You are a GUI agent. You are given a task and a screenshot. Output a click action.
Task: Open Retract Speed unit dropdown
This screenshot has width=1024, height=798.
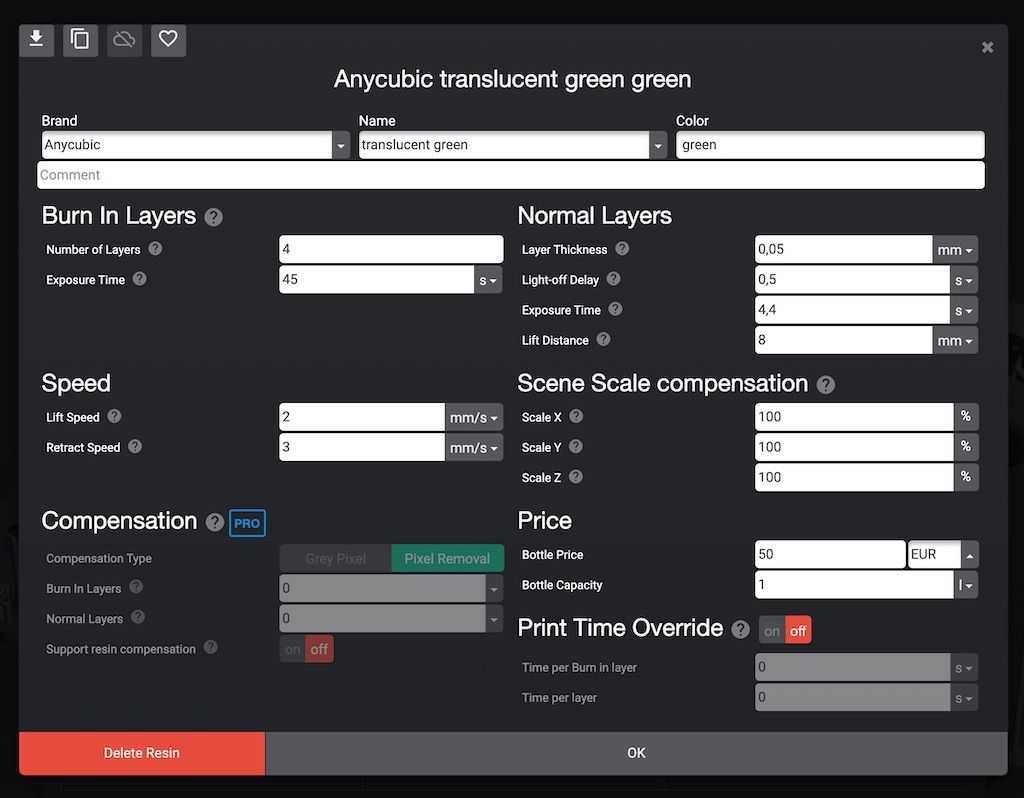click(x=474, y=447)
